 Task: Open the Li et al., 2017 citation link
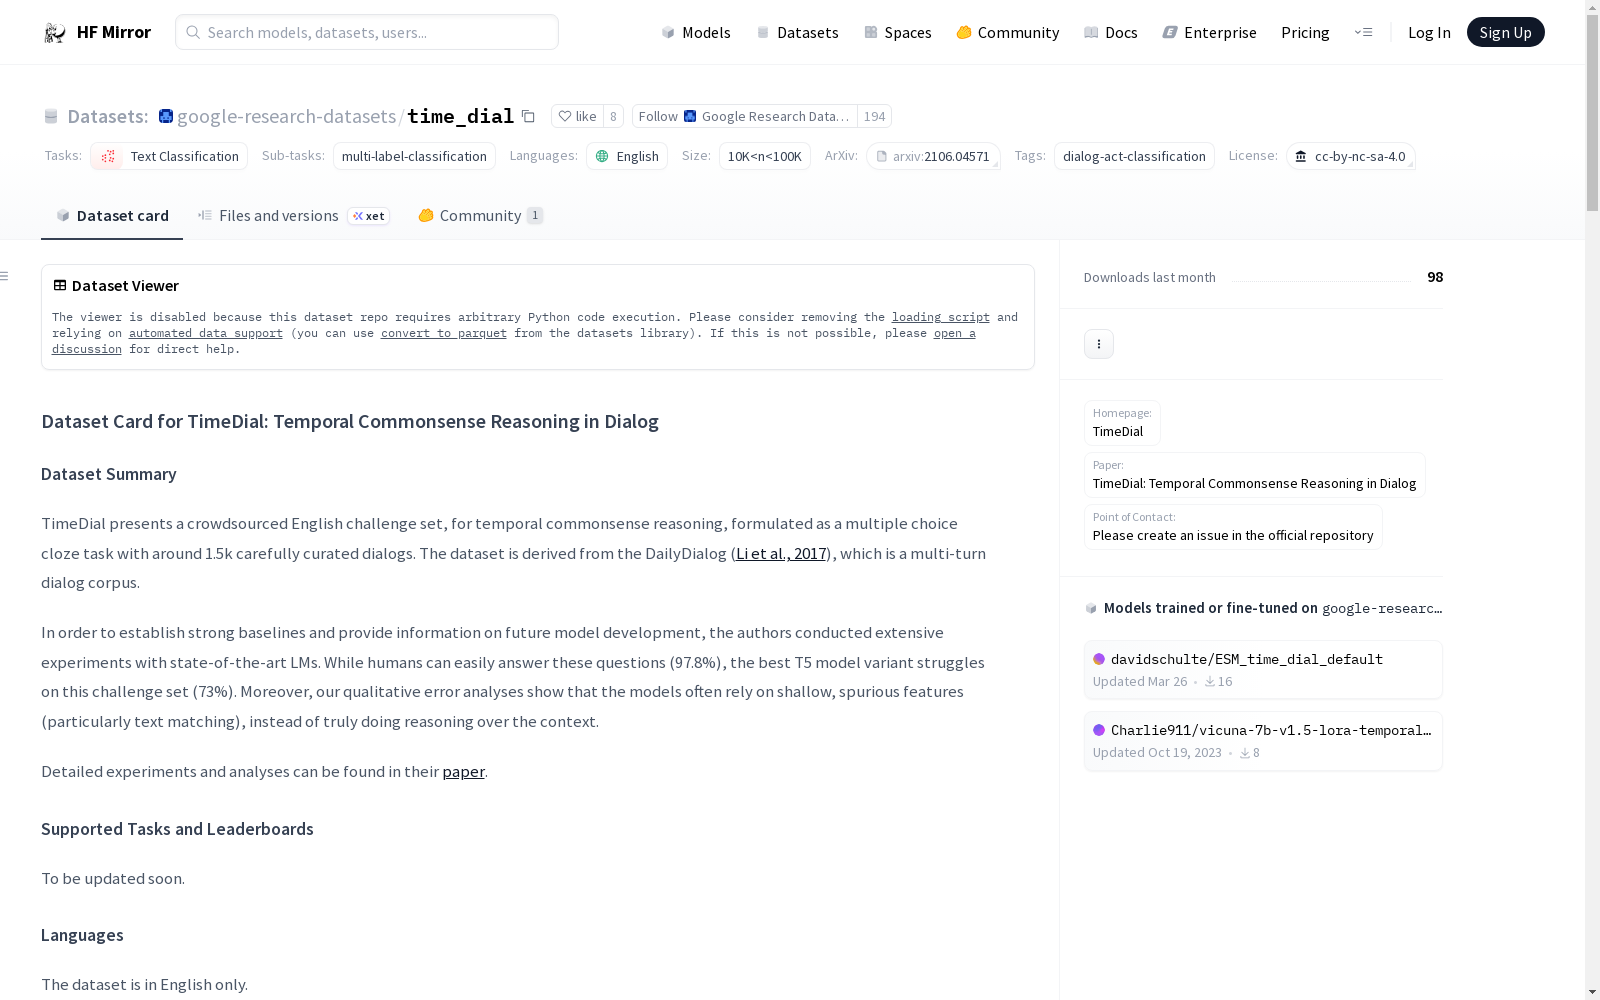(781, 553)
